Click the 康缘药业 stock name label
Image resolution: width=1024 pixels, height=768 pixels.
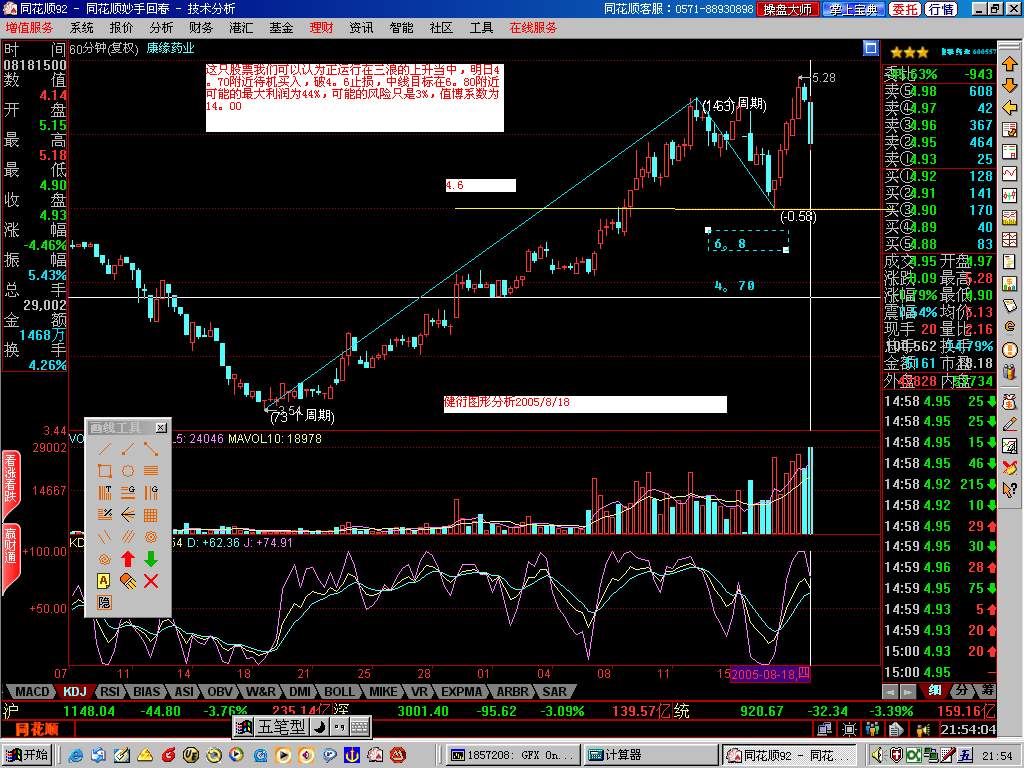coord(170,48)
